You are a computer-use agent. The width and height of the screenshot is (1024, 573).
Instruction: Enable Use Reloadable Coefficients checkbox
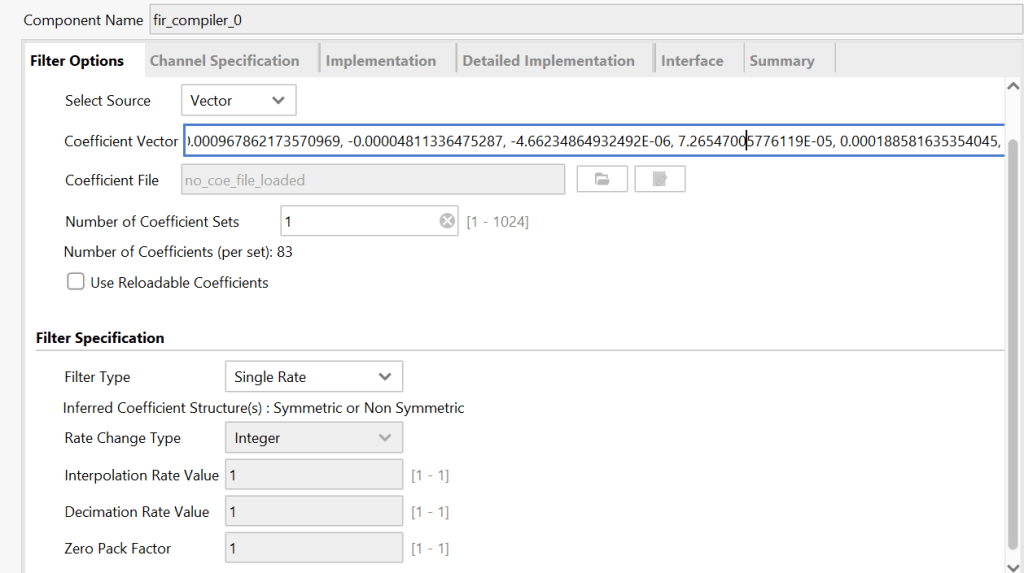[76, 282]
